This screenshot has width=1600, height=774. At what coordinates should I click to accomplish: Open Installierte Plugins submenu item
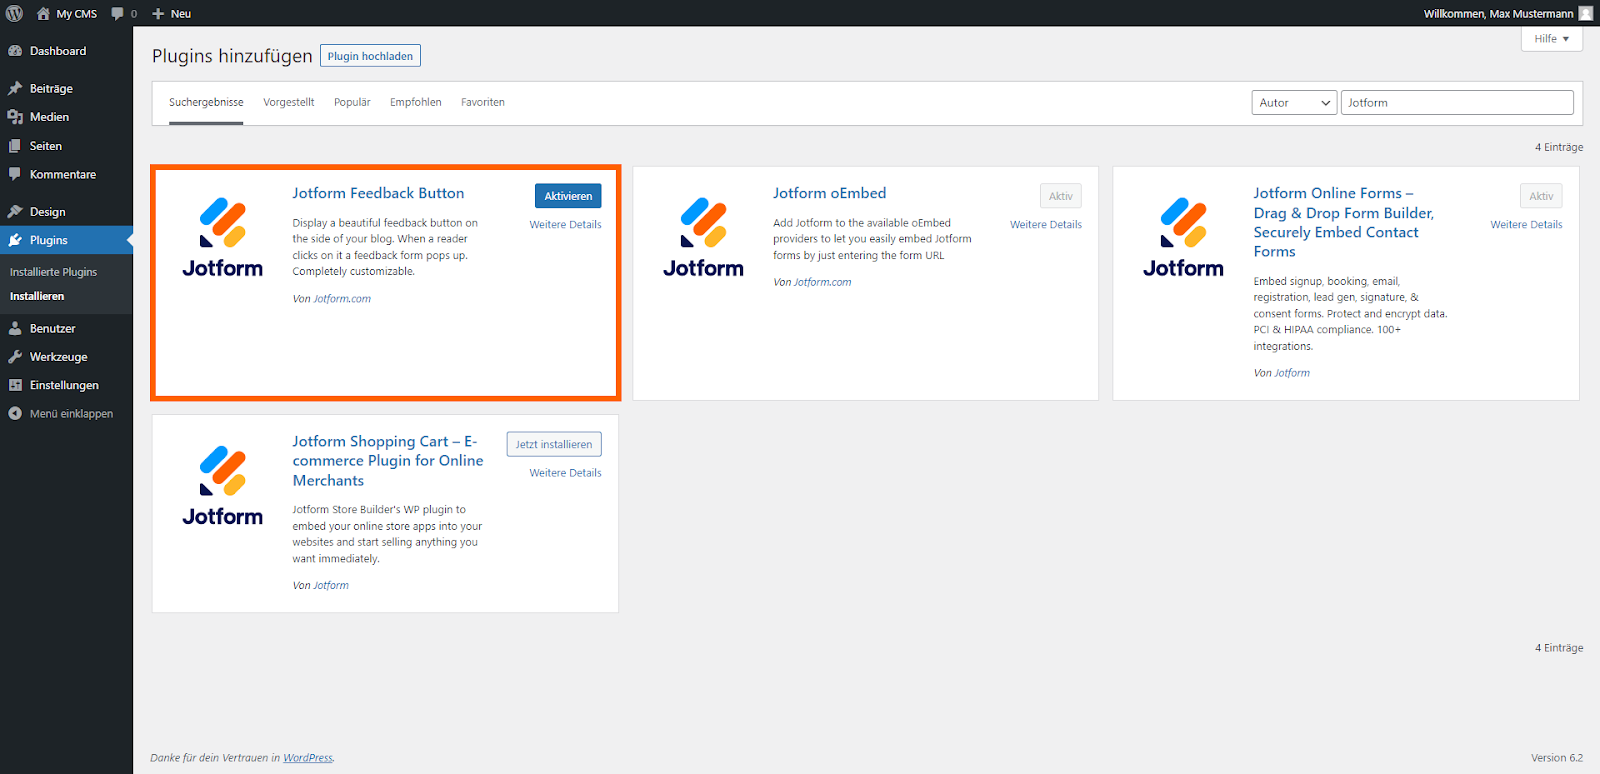pyautogui.click(x=54, y=272)
